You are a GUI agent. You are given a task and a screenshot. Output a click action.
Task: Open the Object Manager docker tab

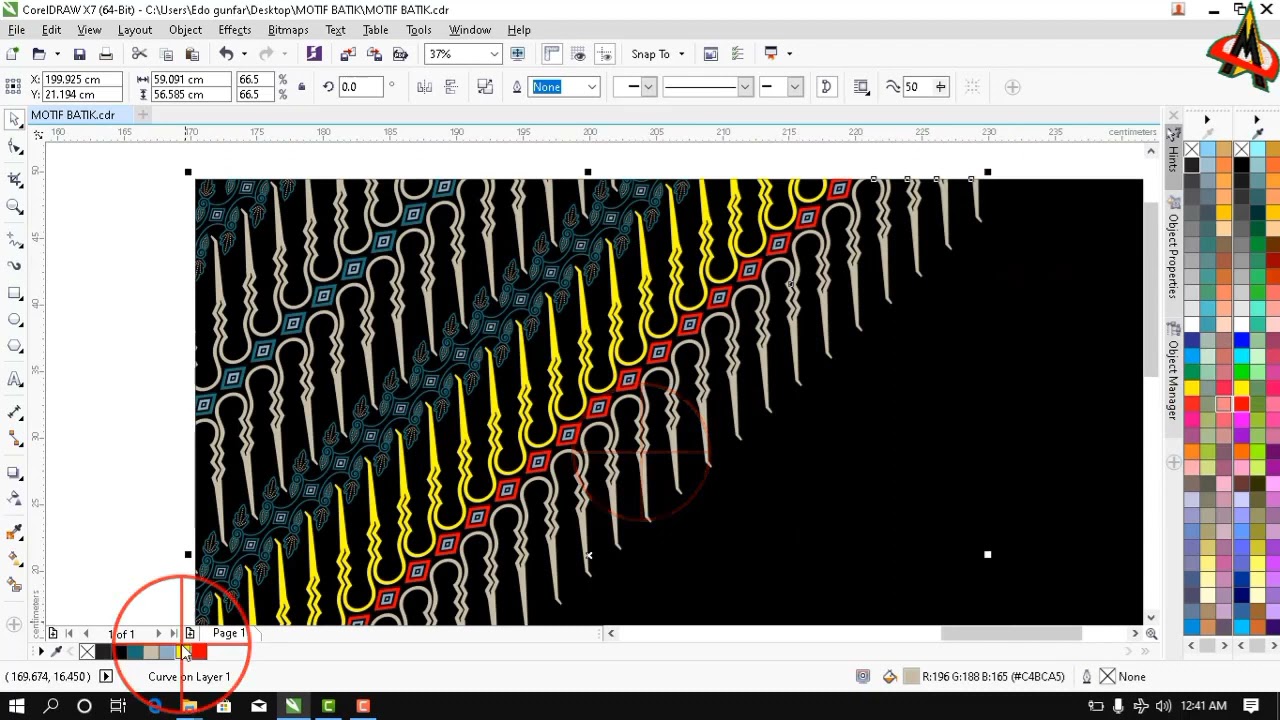pyautogui.click(x=1173, y=372)
